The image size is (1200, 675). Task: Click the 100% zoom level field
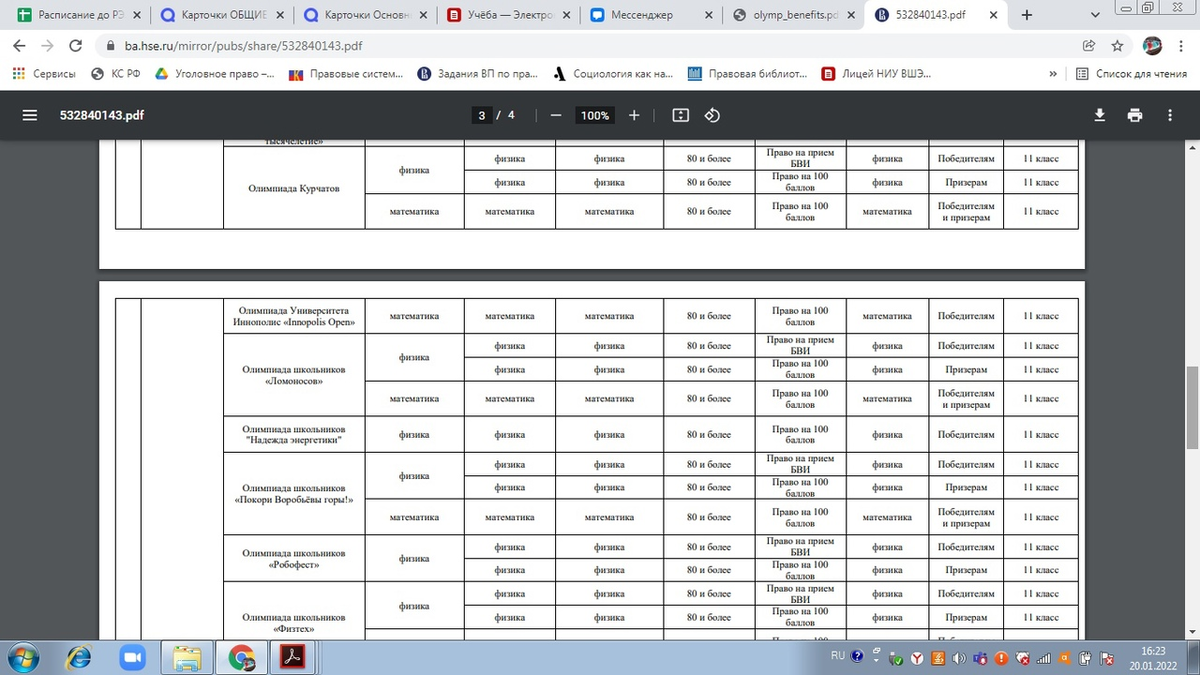[x=595, y=115]
